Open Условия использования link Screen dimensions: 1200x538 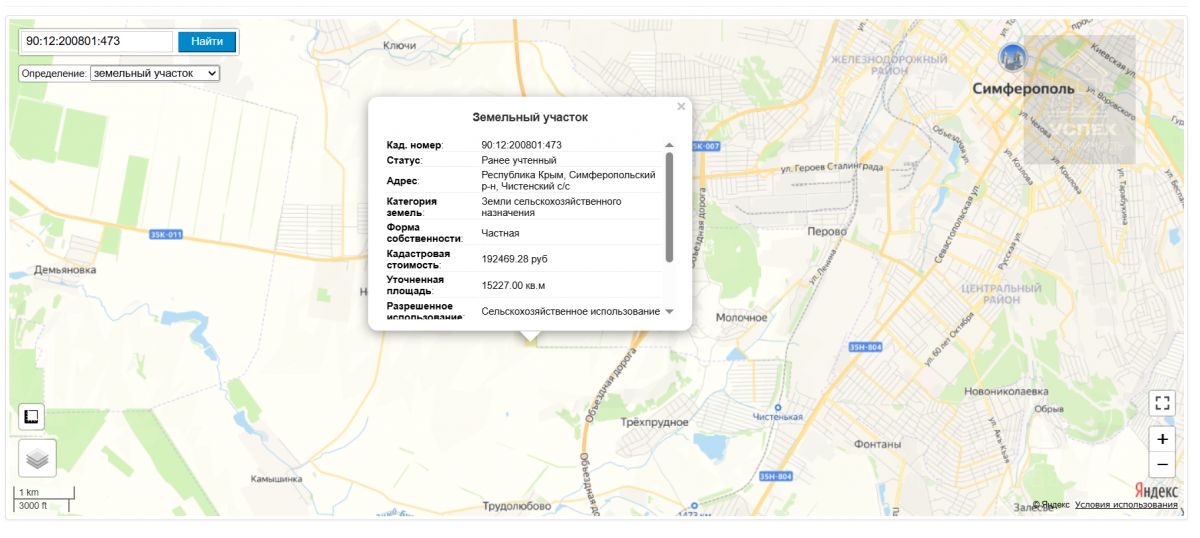(x=1126, y=505)
